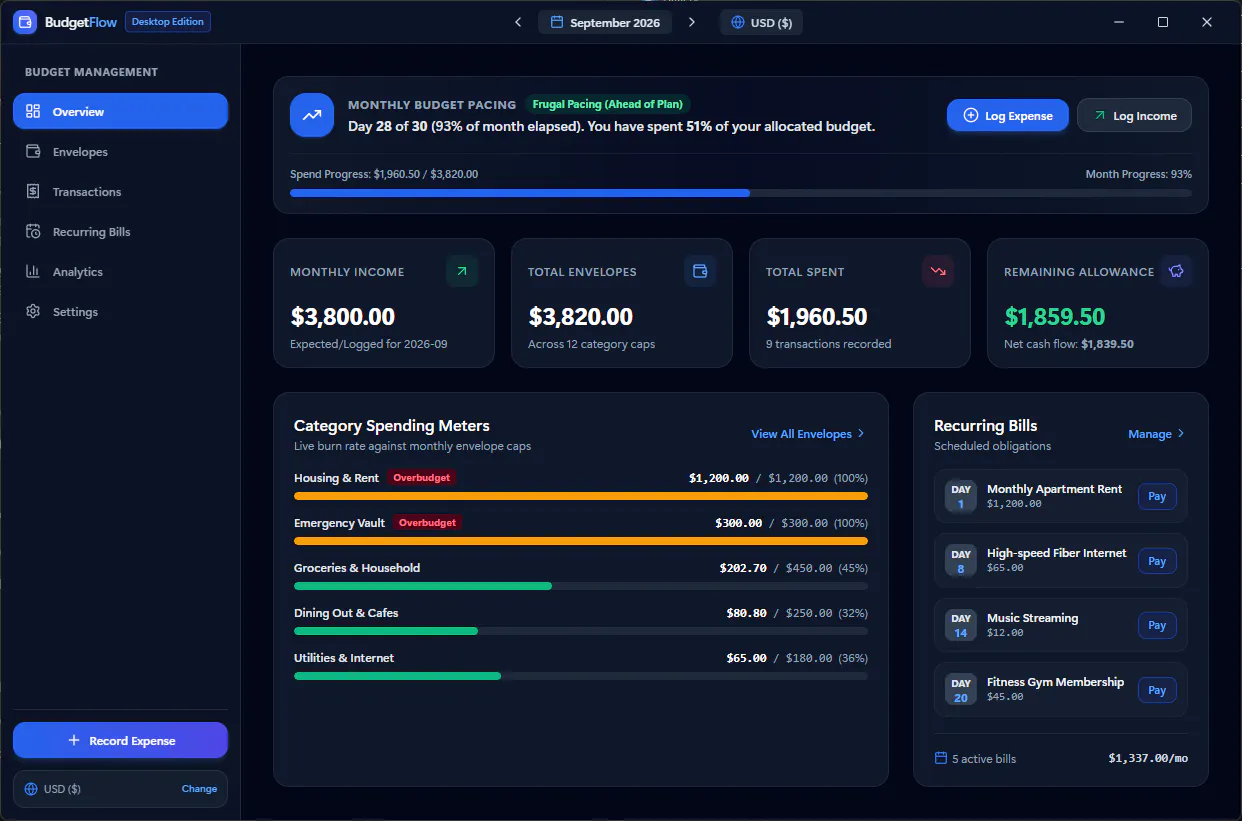The width and height of the screenshot is (1242, 821).
Task: Click the Desktop Edition badge
Action: 168,22
